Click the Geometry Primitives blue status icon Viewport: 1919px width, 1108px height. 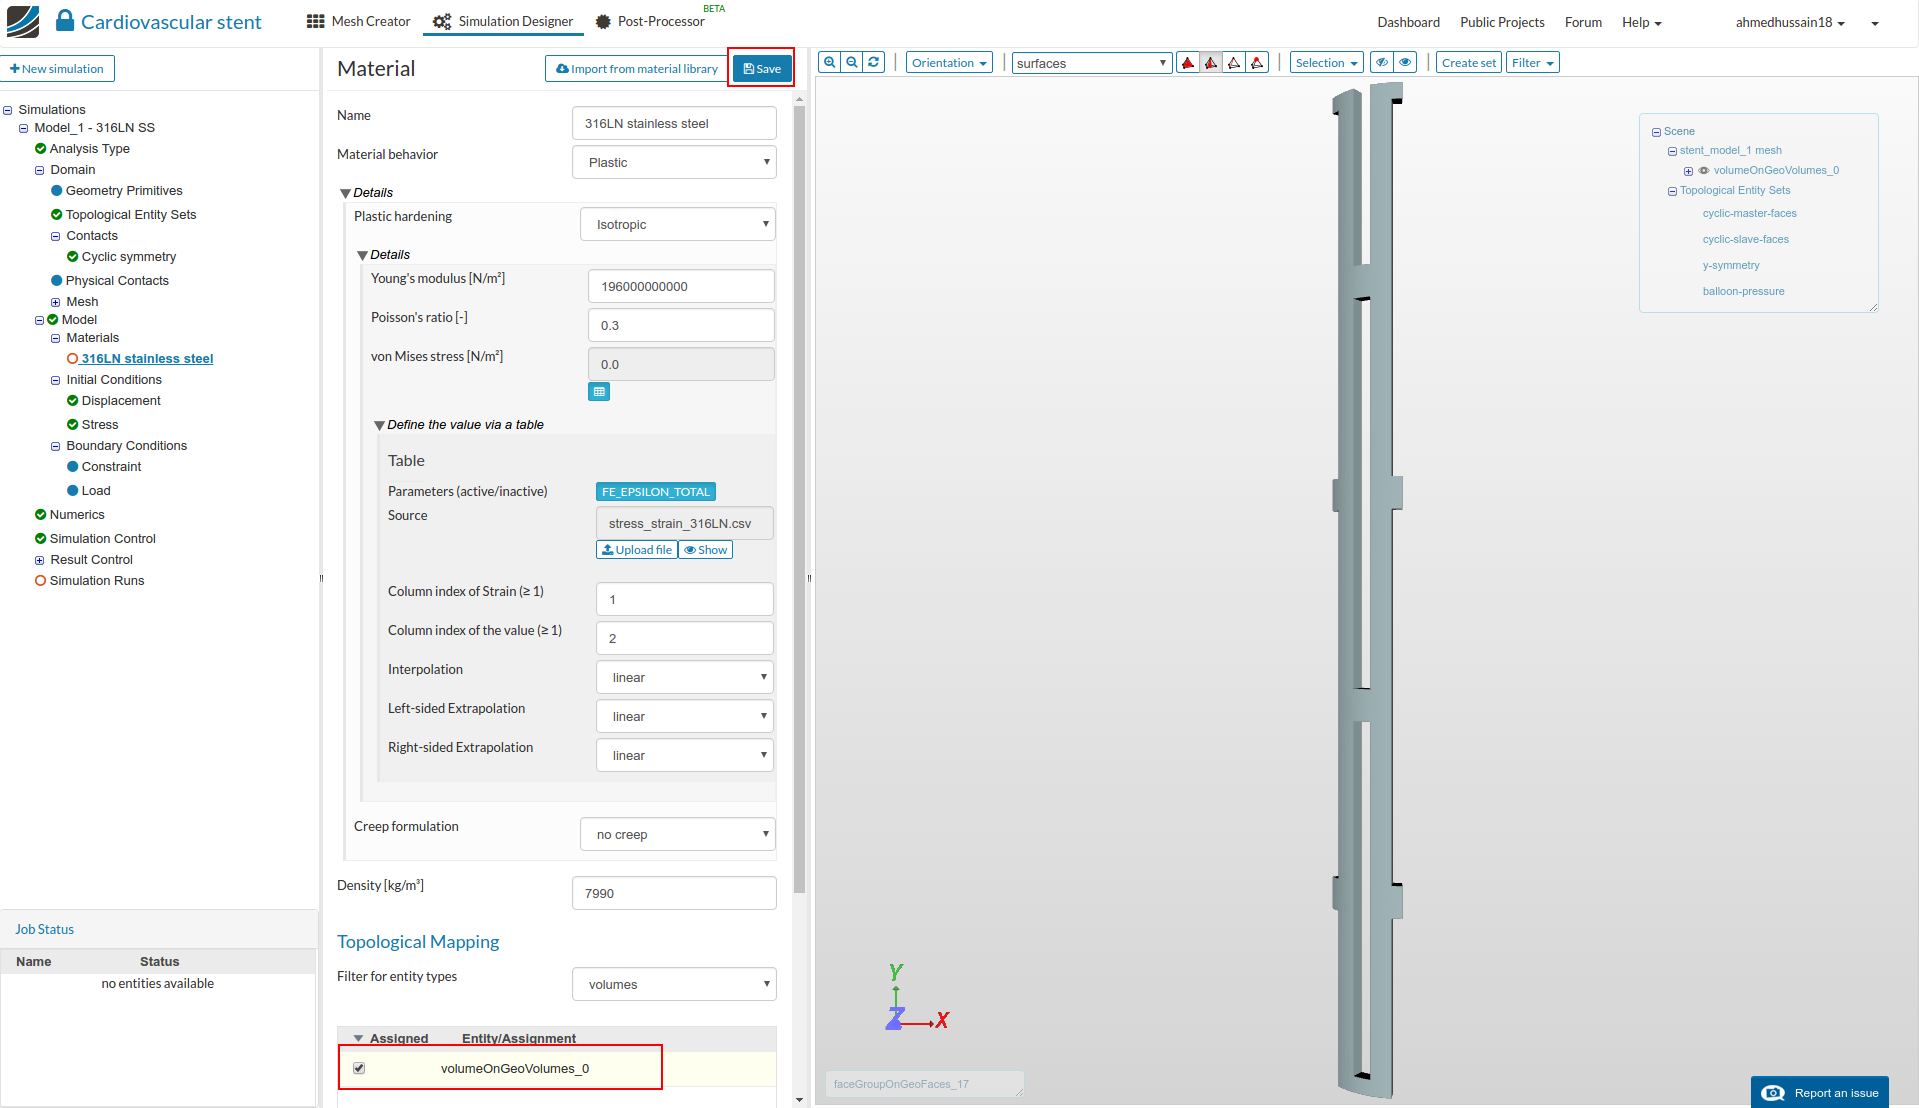click(x=57, y=191)
